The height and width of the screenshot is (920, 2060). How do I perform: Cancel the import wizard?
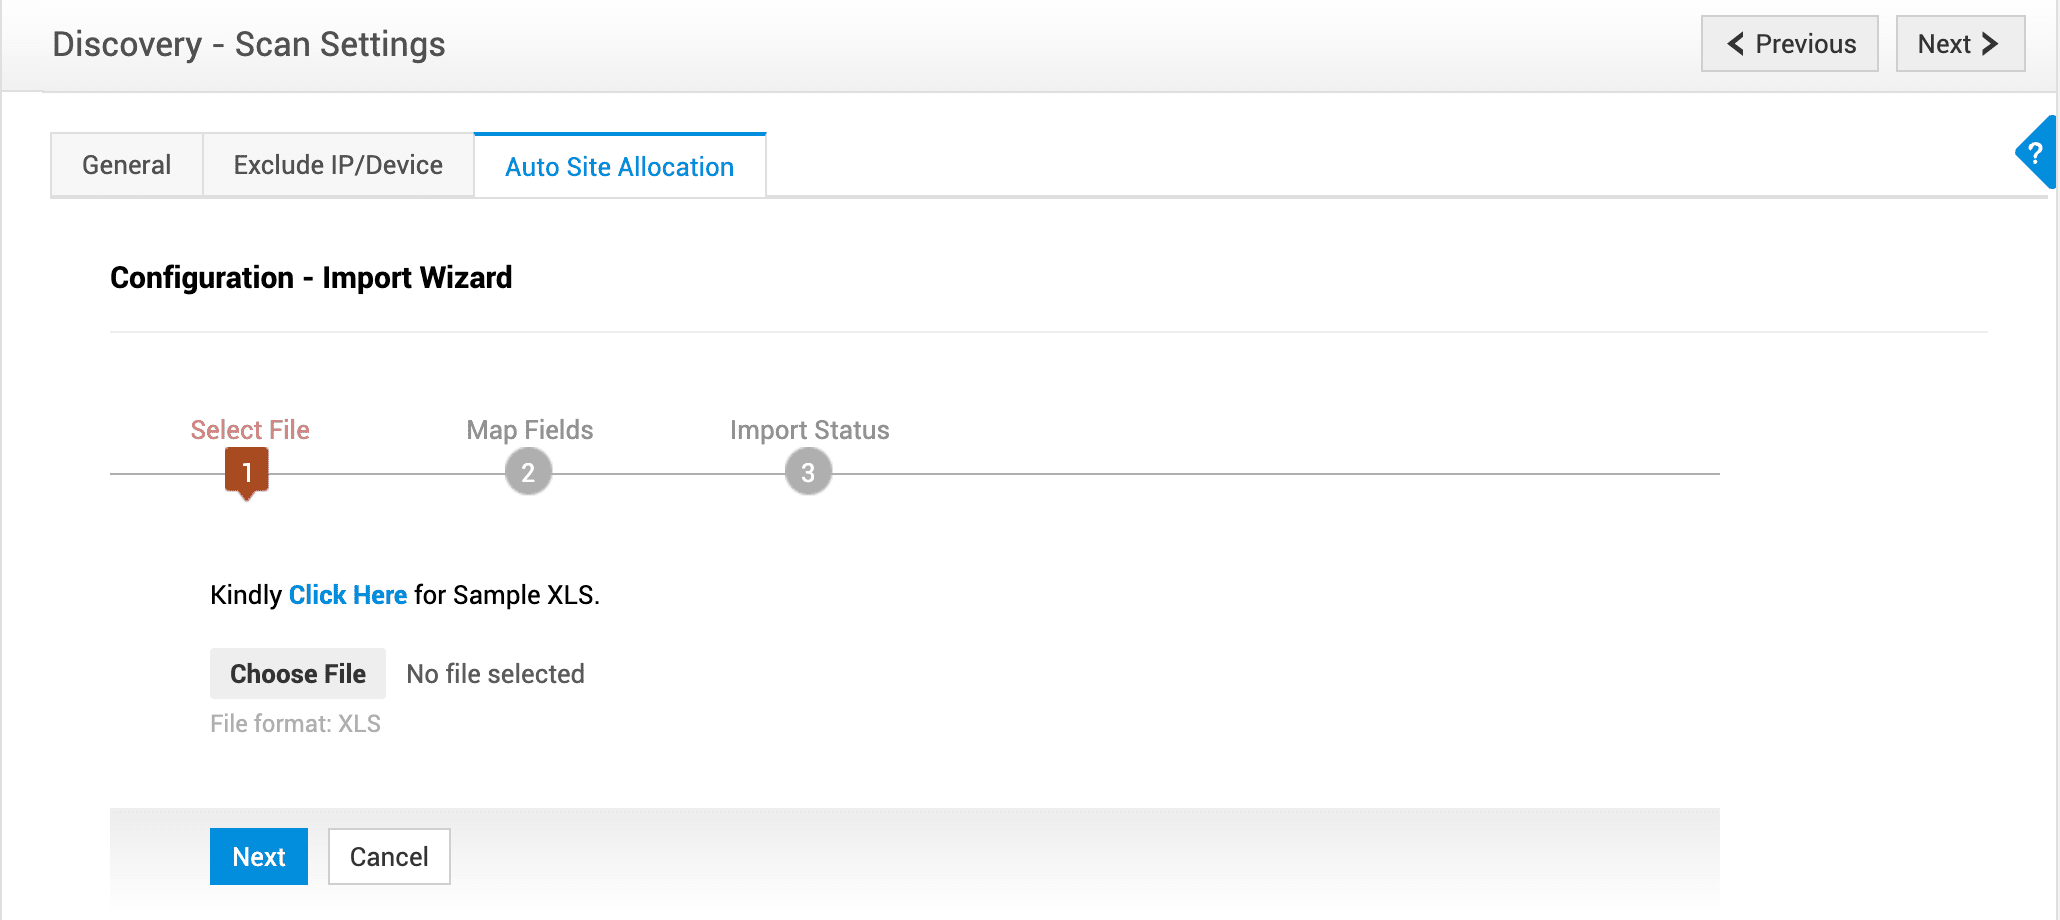pyautogui.click(x=389, y=857)
